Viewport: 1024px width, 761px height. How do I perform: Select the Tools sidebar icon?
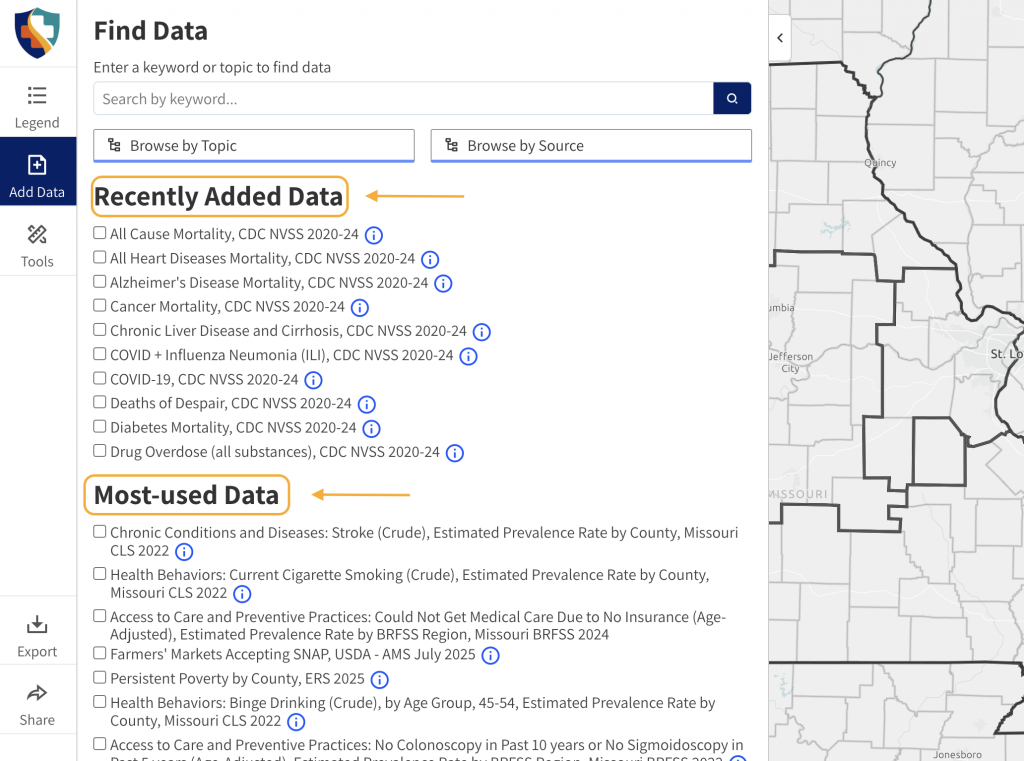(37, 245)
